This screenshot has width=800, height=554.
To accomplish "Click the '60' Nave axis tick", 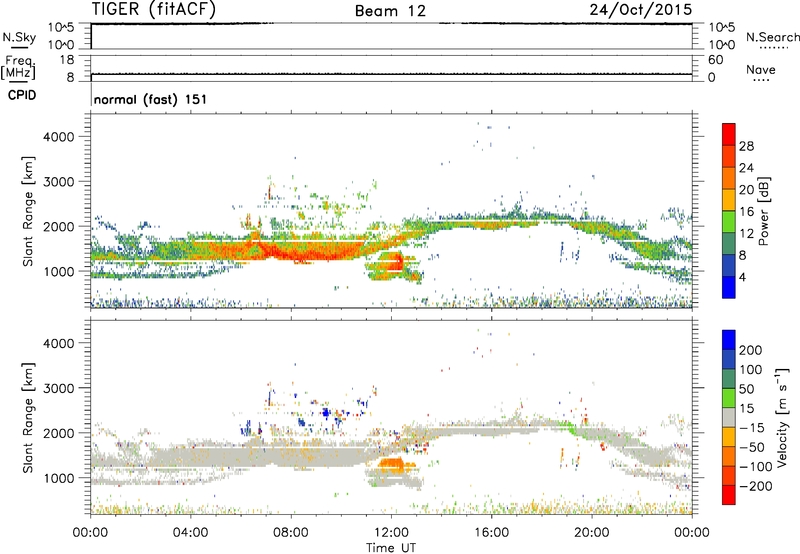I will (x=715, y=60).
